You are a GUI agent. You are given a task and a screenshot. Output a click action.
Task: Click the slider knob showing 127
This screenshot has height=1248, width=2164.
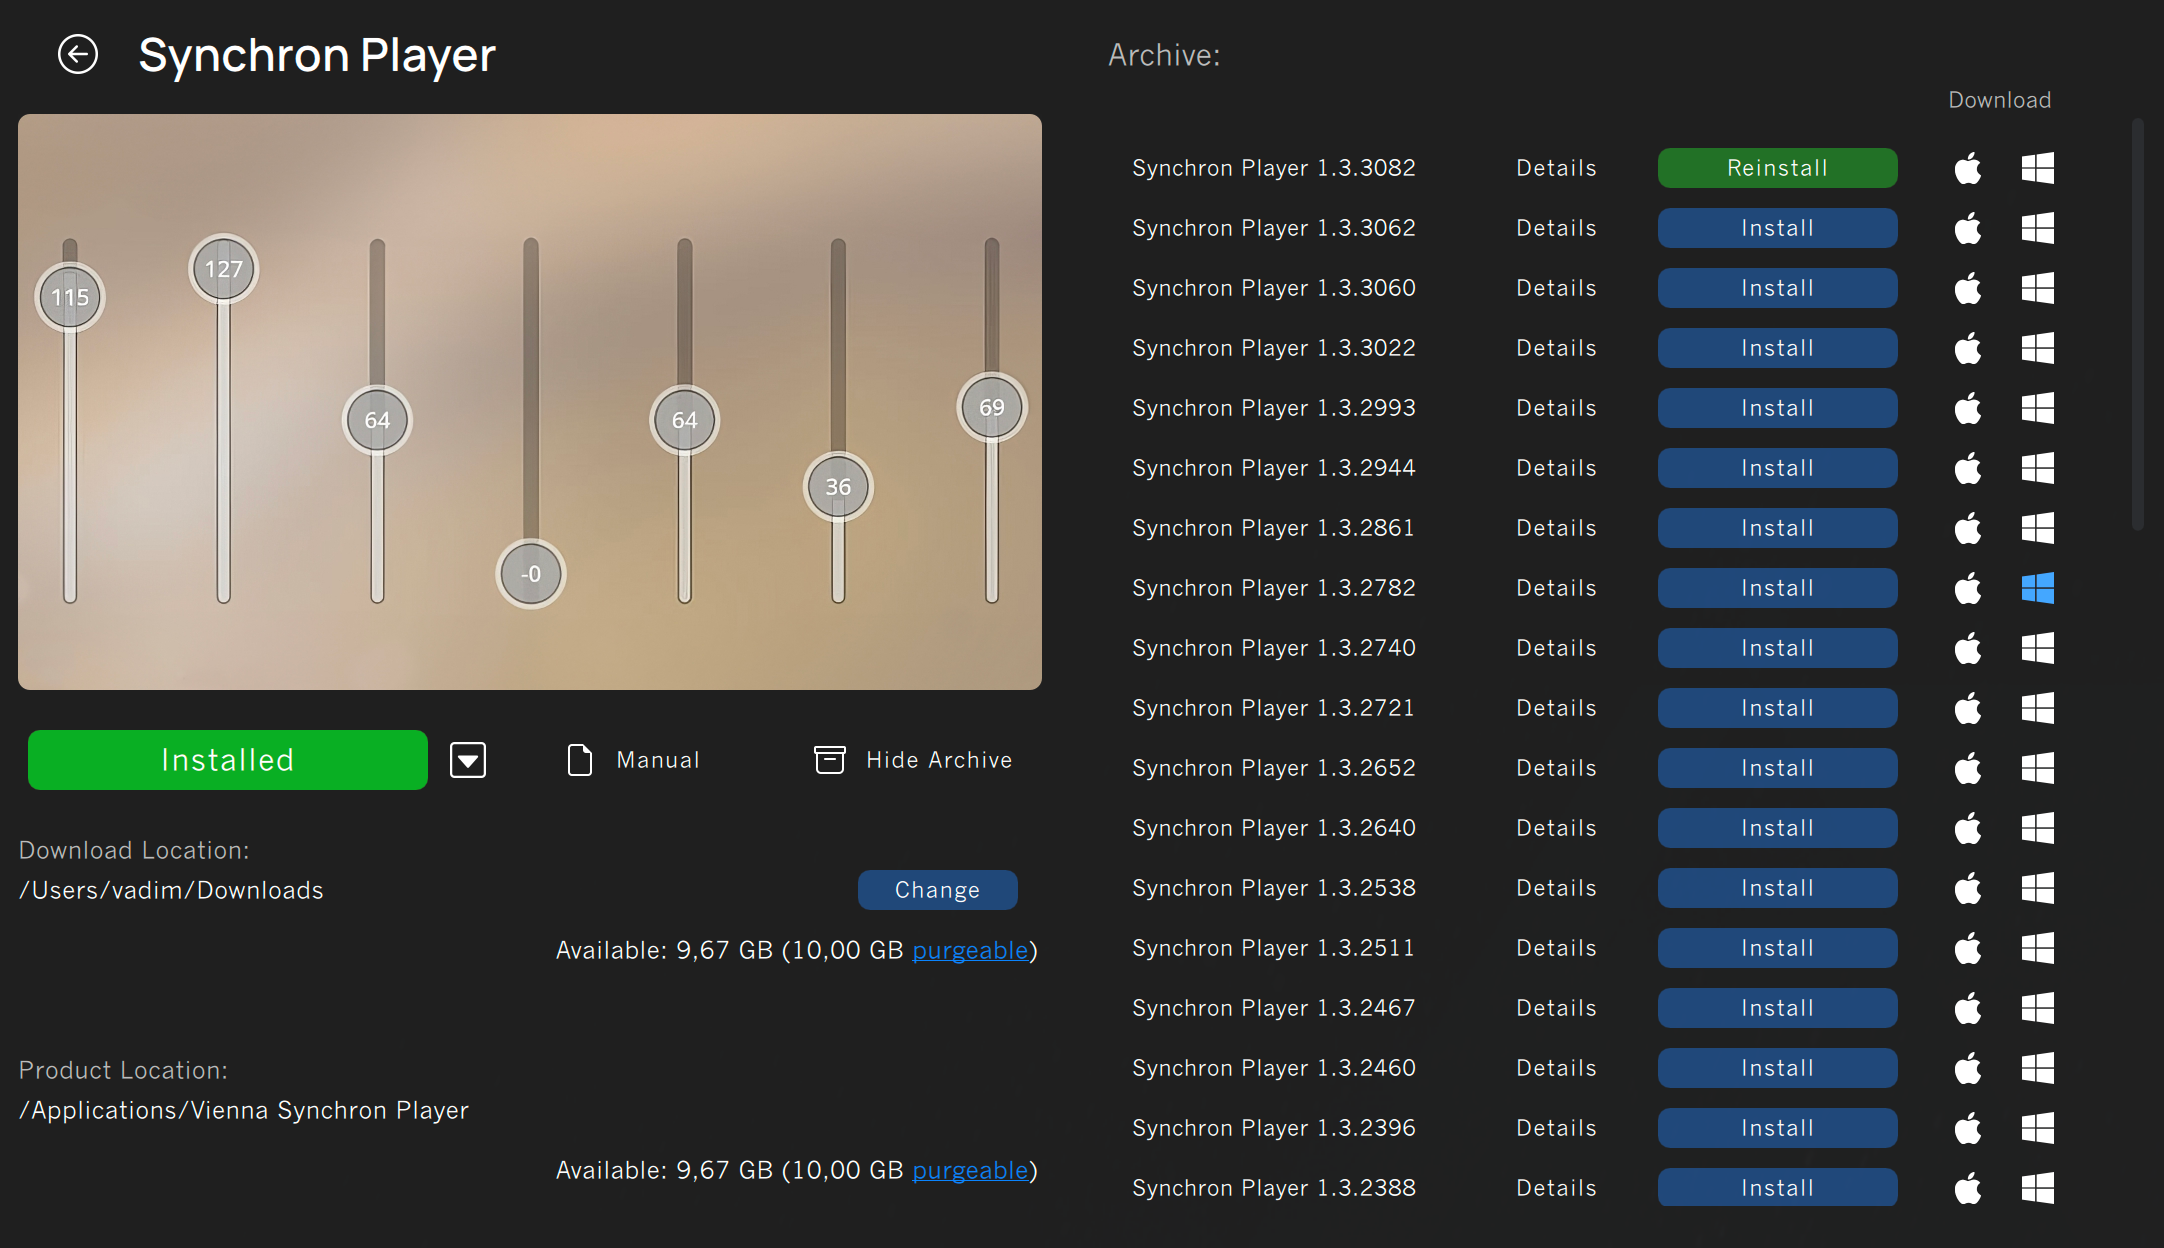coord(224,269)
